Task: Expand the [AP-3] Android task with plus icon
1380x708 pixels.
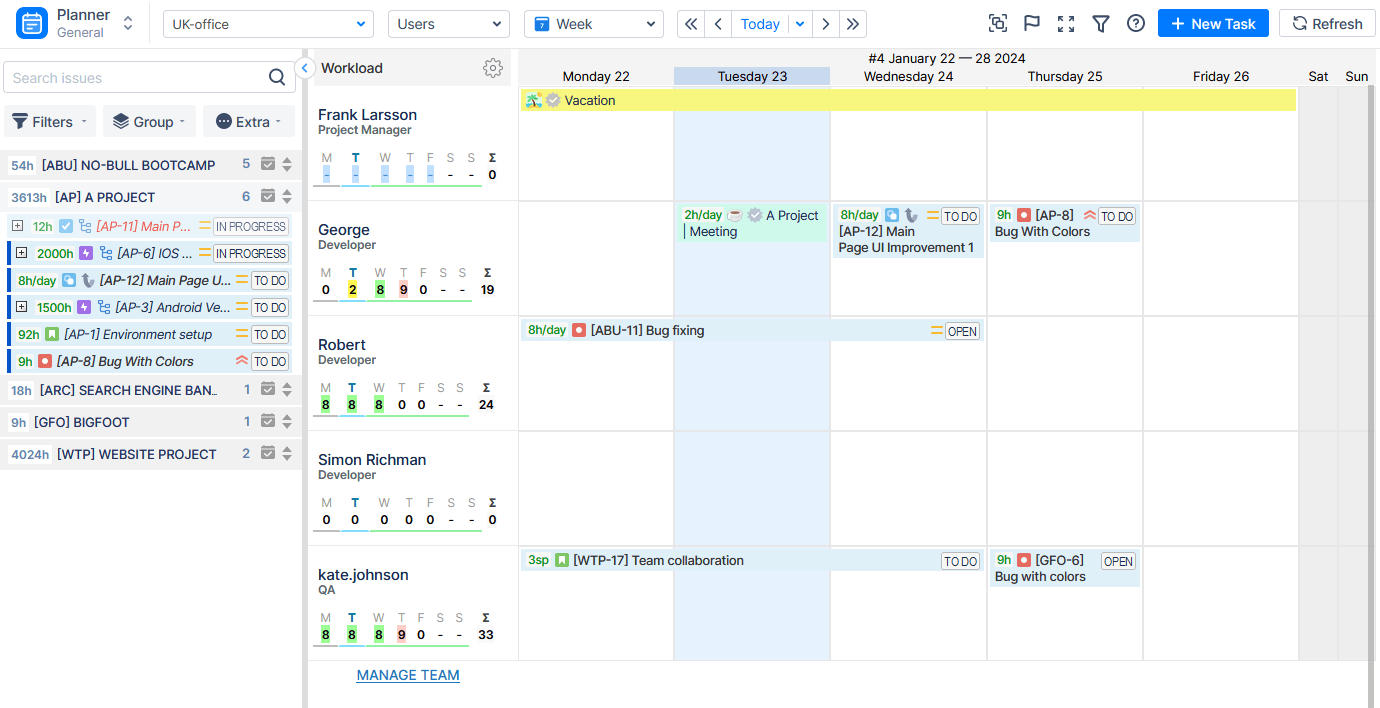Action: pos(22,307)
